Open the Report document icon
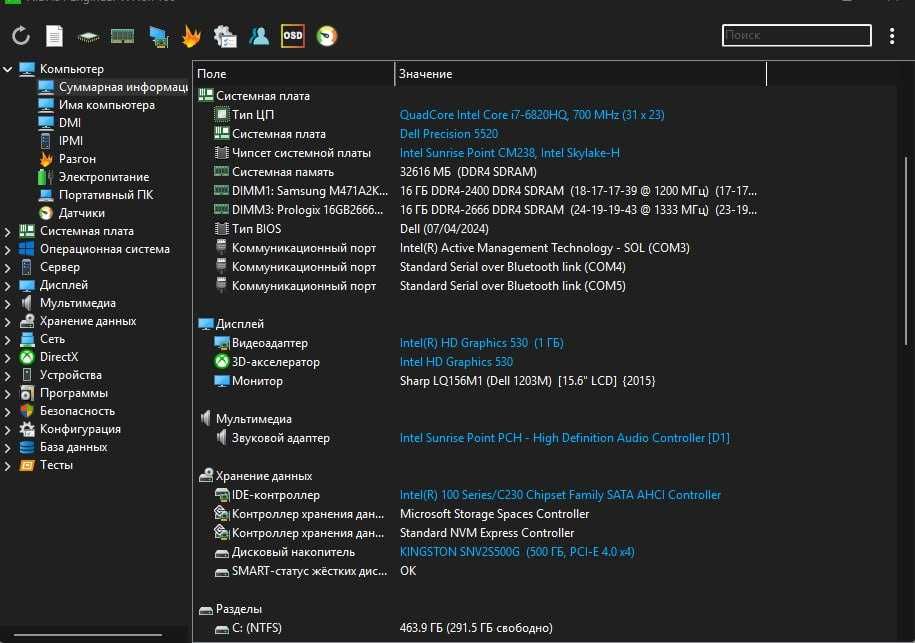Image resolution: width=915 pixels, height=643 pixels. [54, 36]
